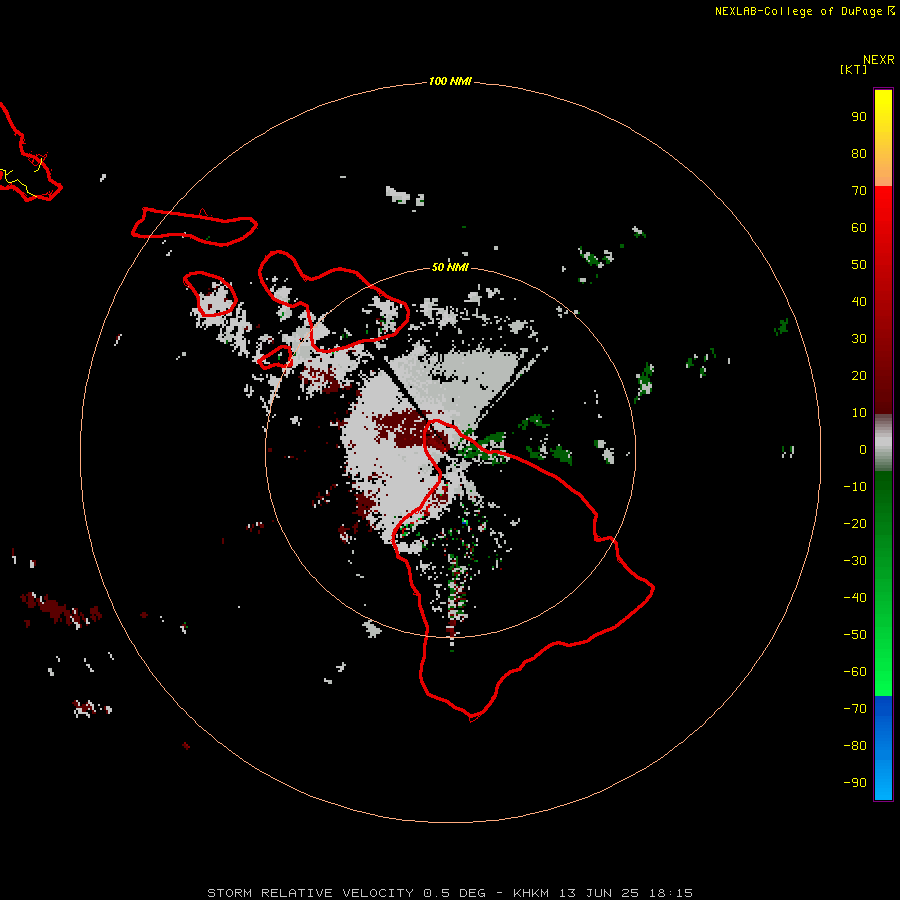Click the NEXR label above the color bar
This screenshot has height=900, width=900.
(x=879, y=60)
